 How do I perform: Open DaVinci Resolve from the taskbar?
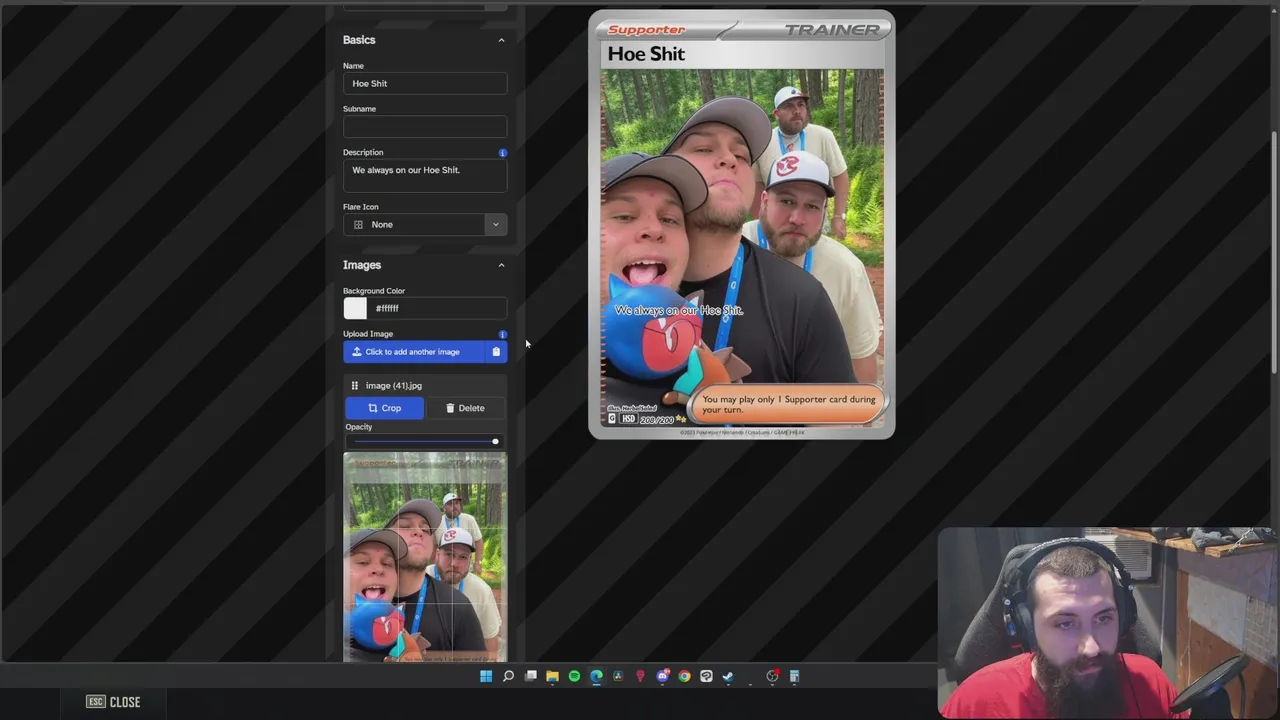(618, 677)
